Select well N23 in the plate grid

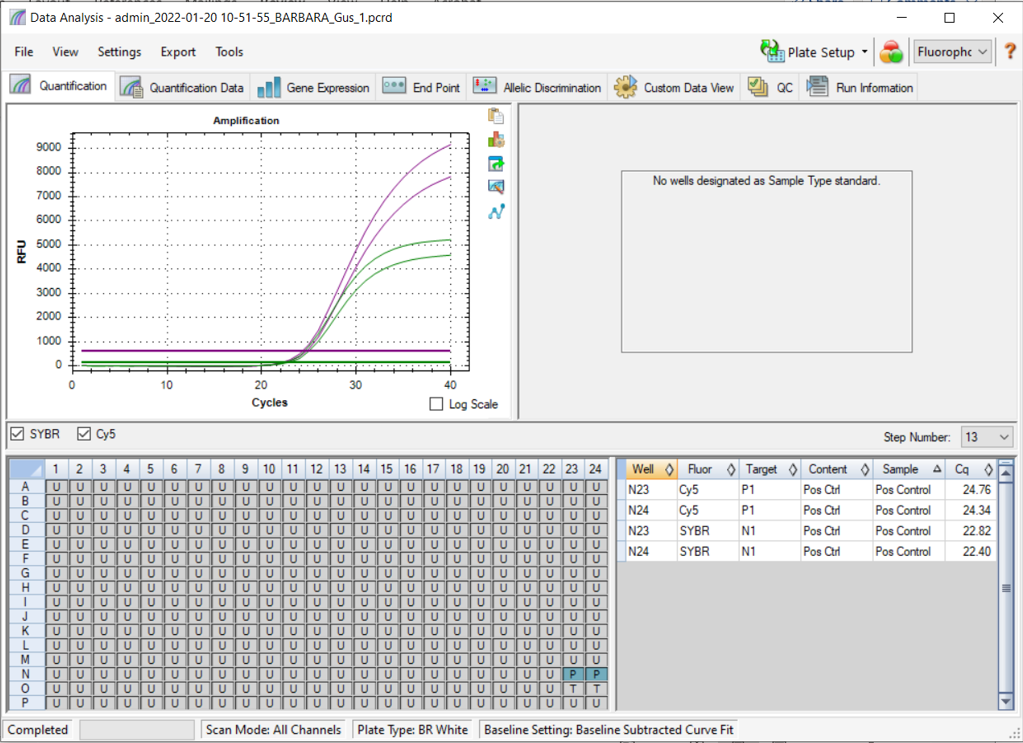pos(572,674)
